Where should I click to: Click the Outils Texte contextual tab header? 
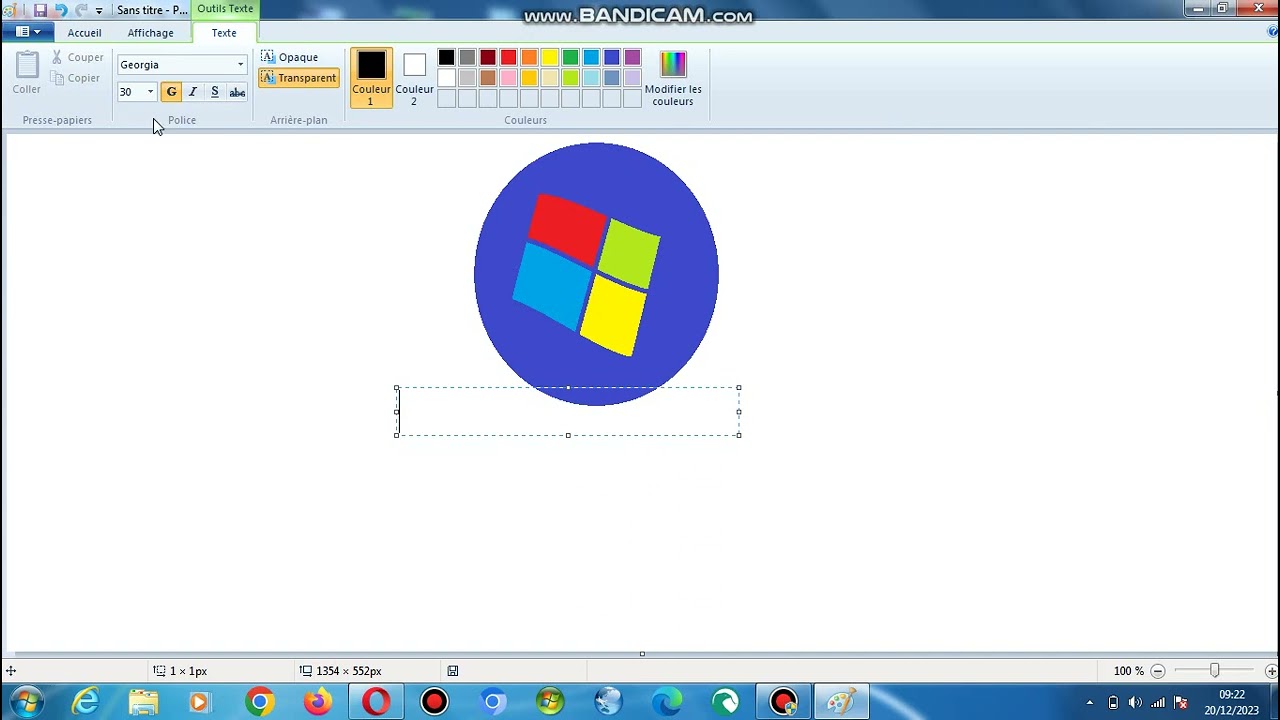(225, 9)
